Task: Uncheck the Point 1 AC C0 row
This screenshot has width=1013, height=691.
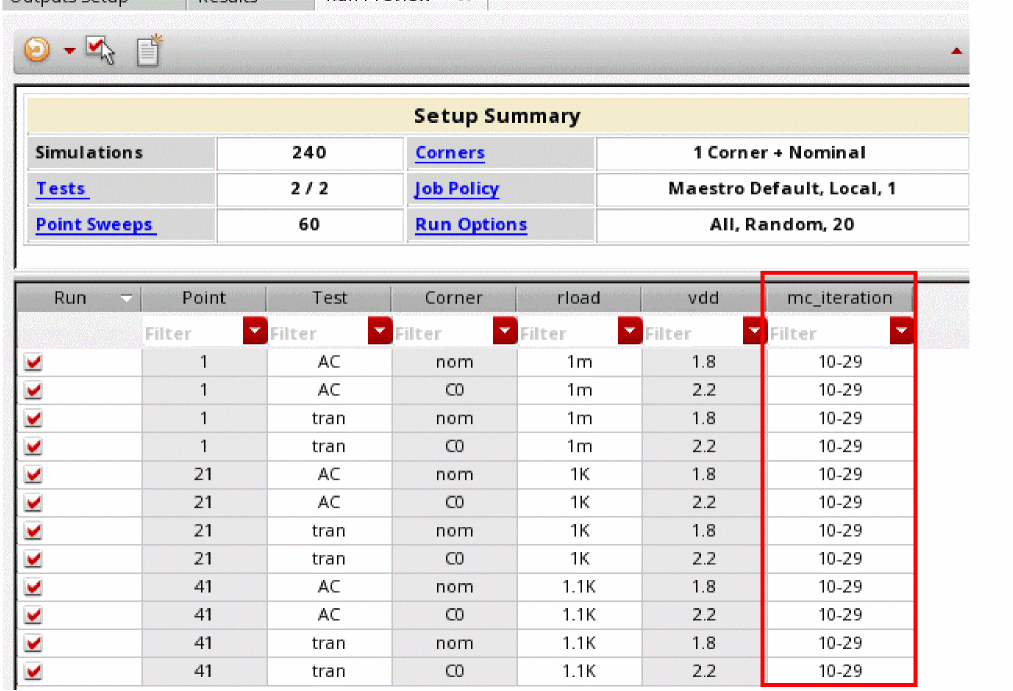Action: pos(34,390)
